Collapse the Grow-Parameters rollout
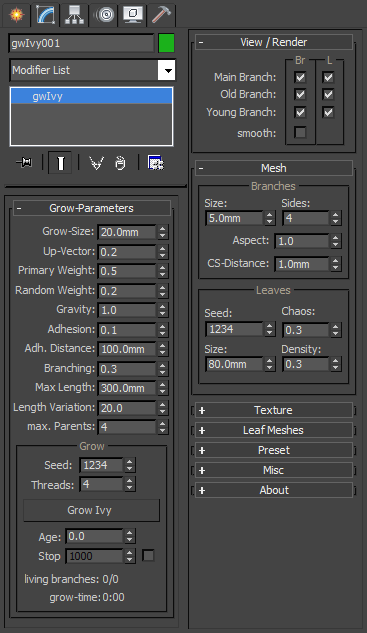 [x=92, y=208]
